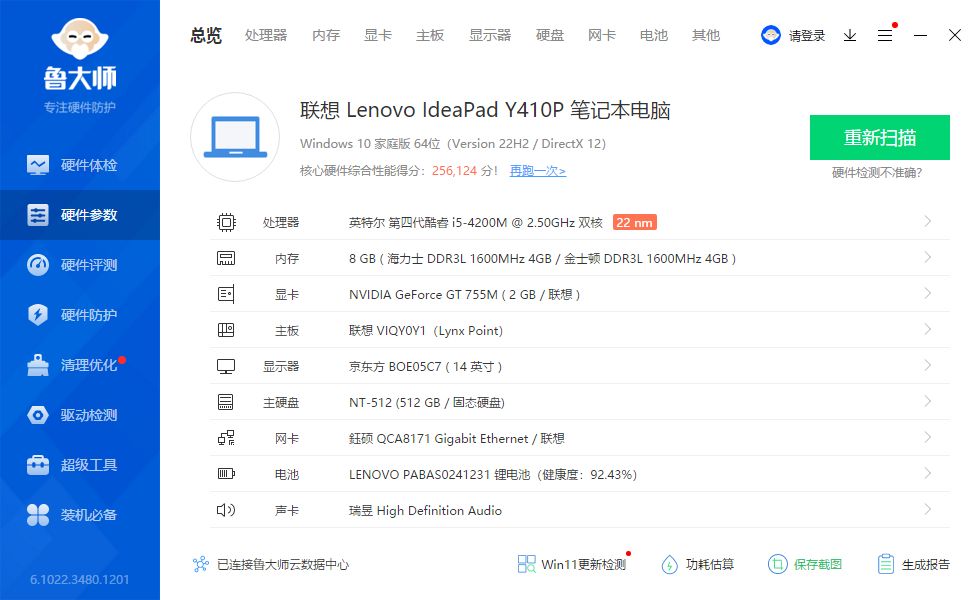Click the main disk icon
The height and width of the screenshot is (600, 980).
(226, 402)
